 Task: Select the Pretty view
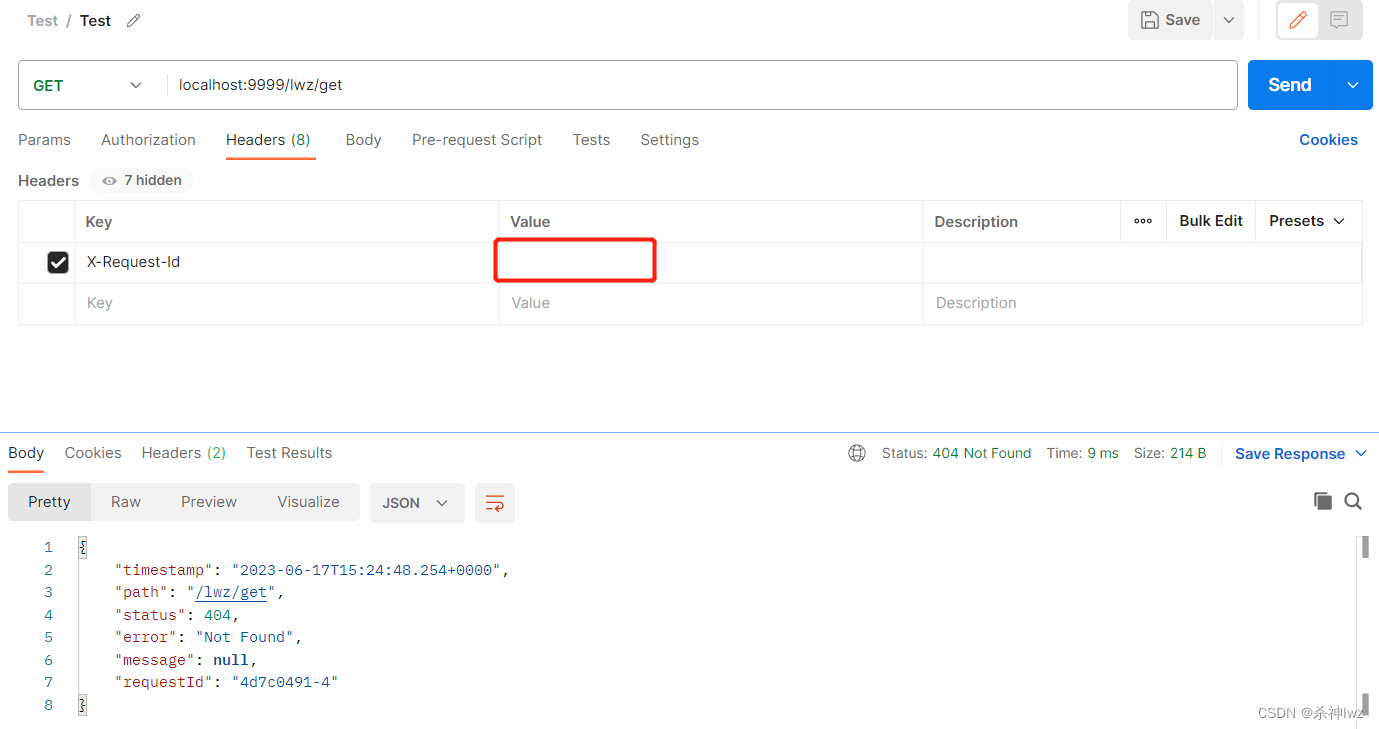49,502
